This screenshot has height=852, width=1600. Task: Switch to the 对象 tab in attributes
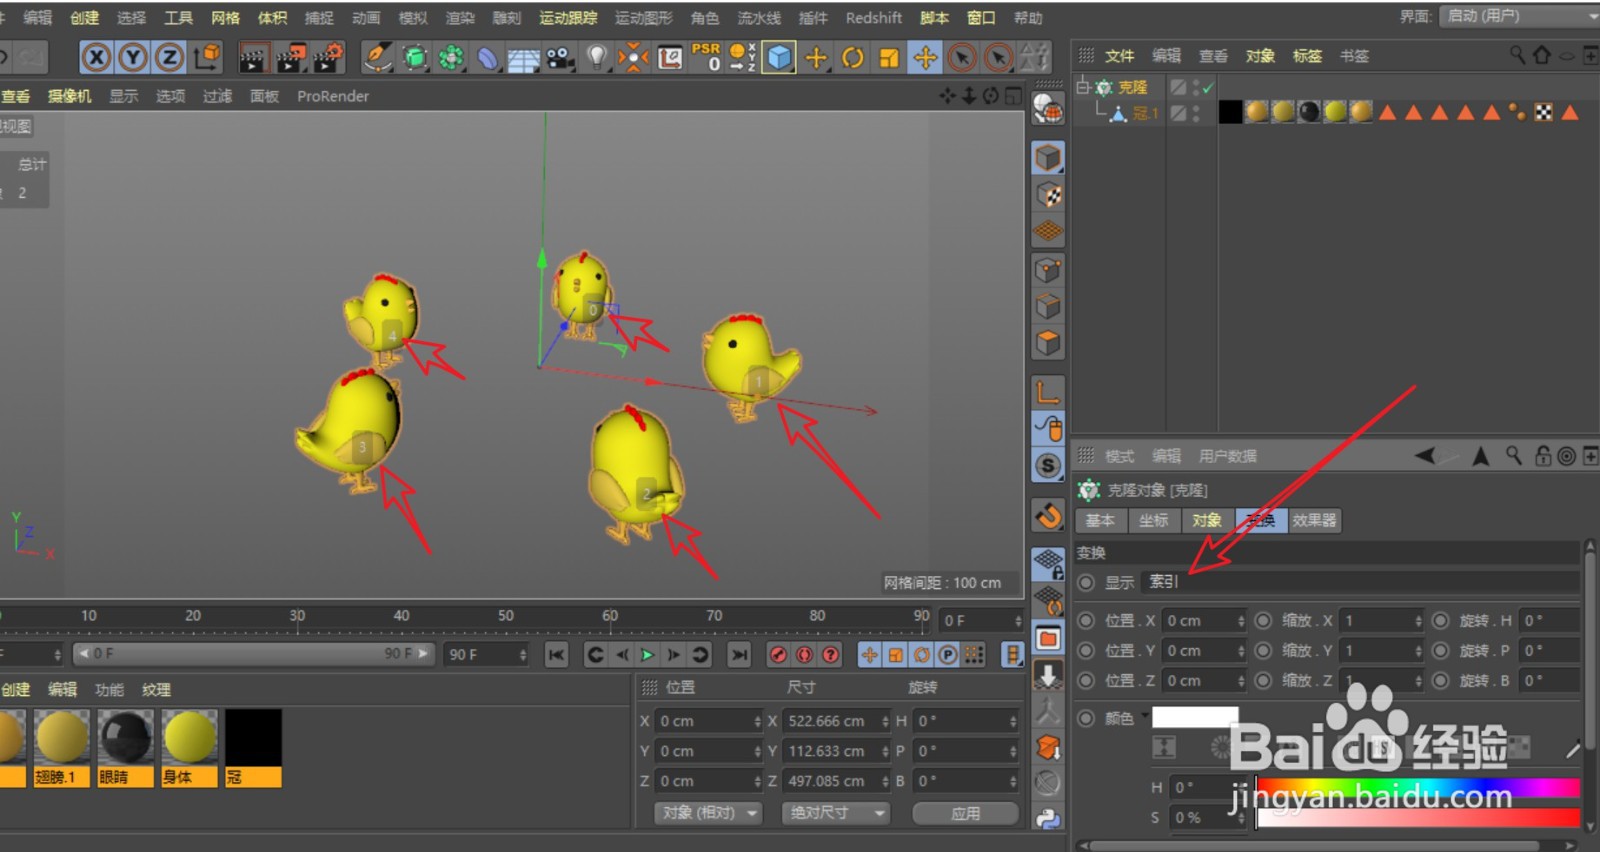[1207, 520]
